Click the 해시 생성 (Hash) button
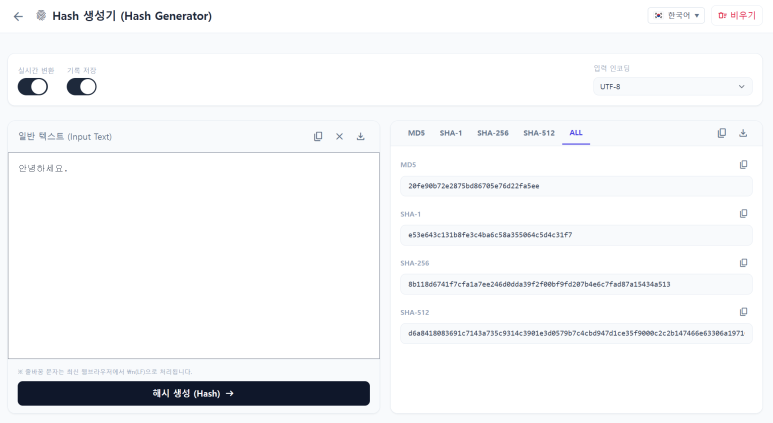The image size is (773, 423). coord(194,393)
